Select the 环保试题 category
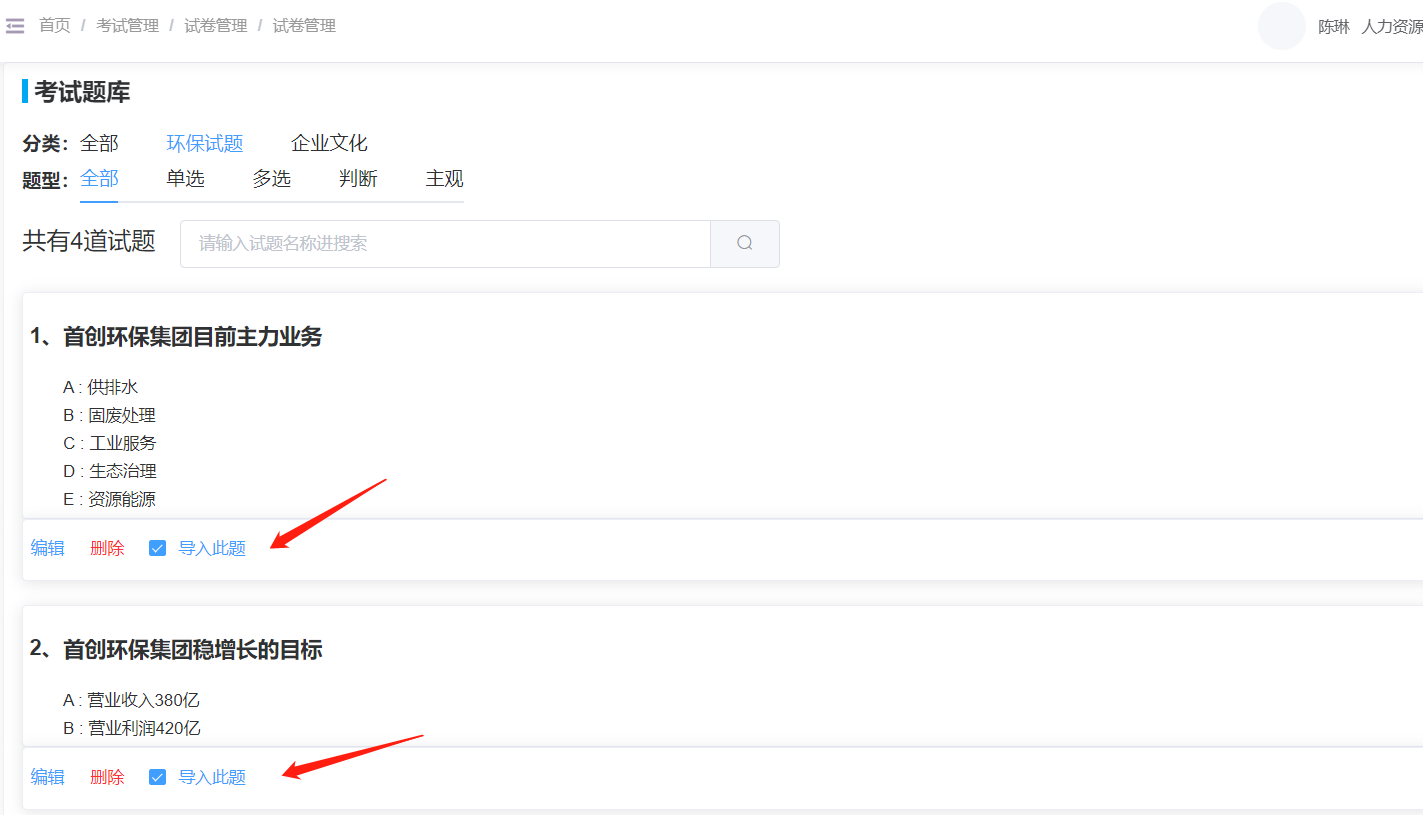The height and width of the screenshot is (815, 1423). click(x=205, y=143)
